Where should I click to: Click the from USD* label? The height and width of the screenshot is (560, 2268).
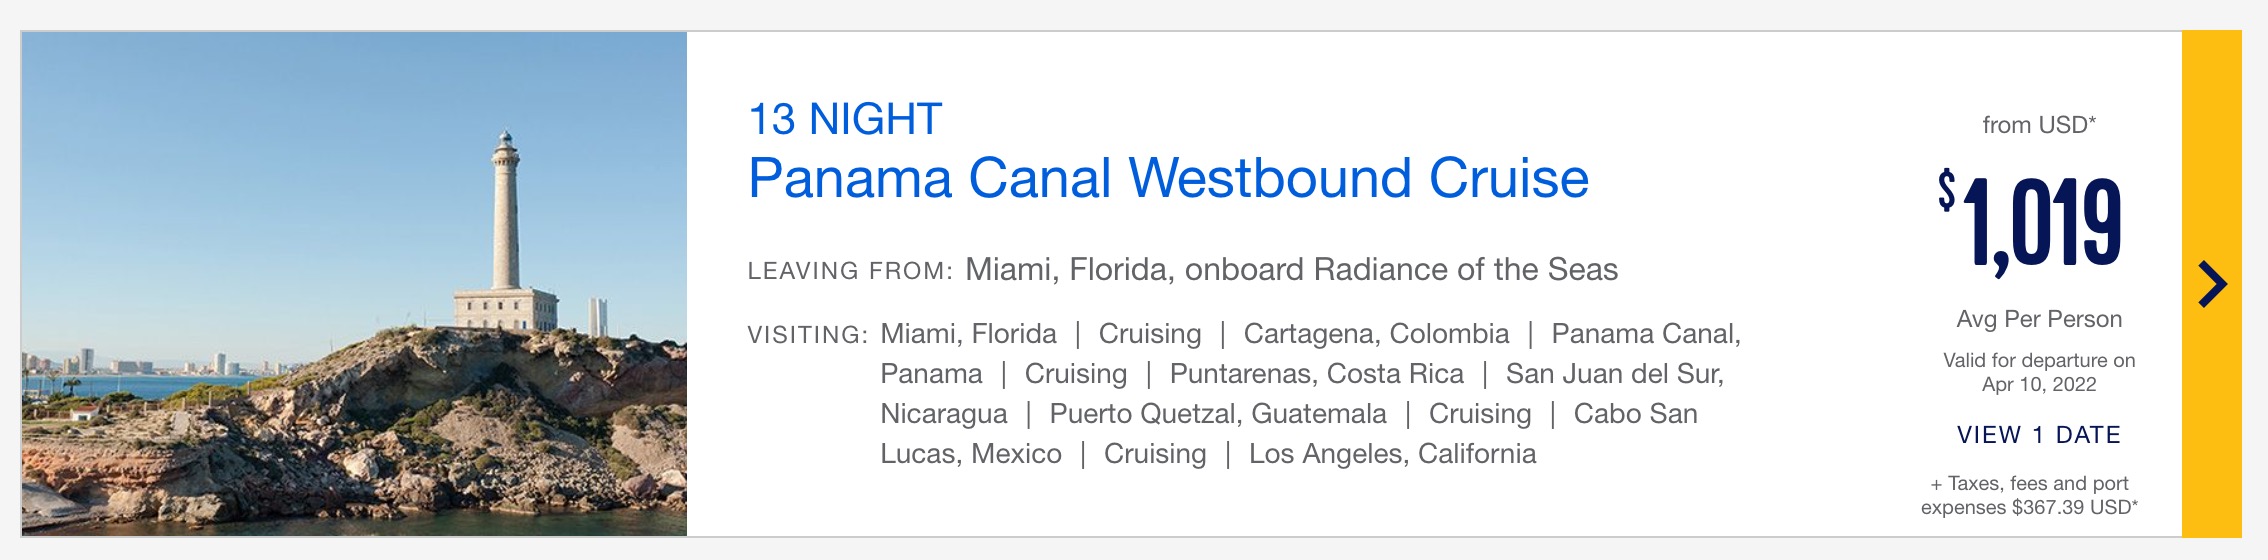pos(2039,125)
